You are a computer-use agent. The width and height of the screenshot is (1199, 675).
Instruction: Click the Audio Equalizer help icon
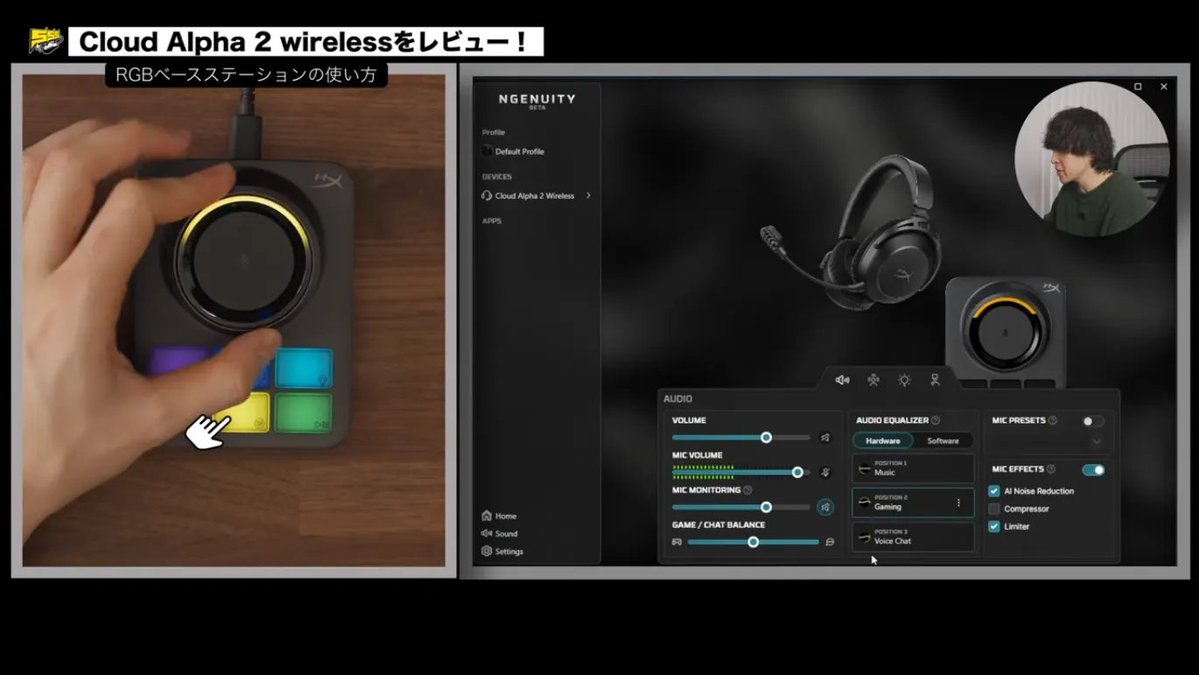click(x=936, y=420)
